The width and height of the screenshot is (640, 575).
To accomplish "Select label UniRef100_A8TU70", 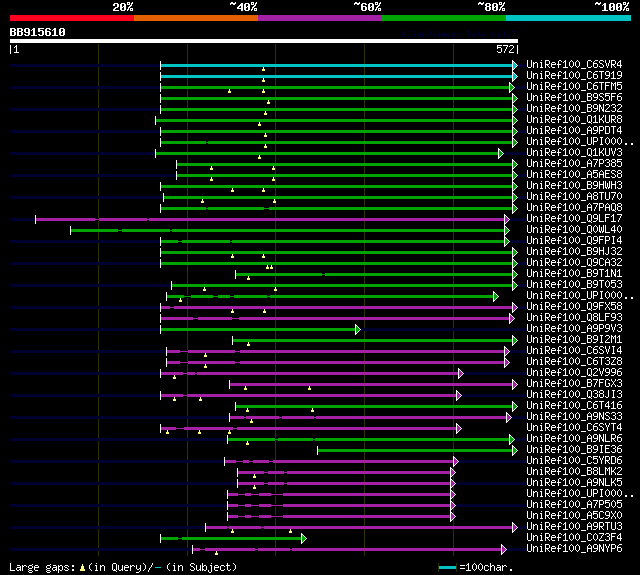I will (574, 197).
